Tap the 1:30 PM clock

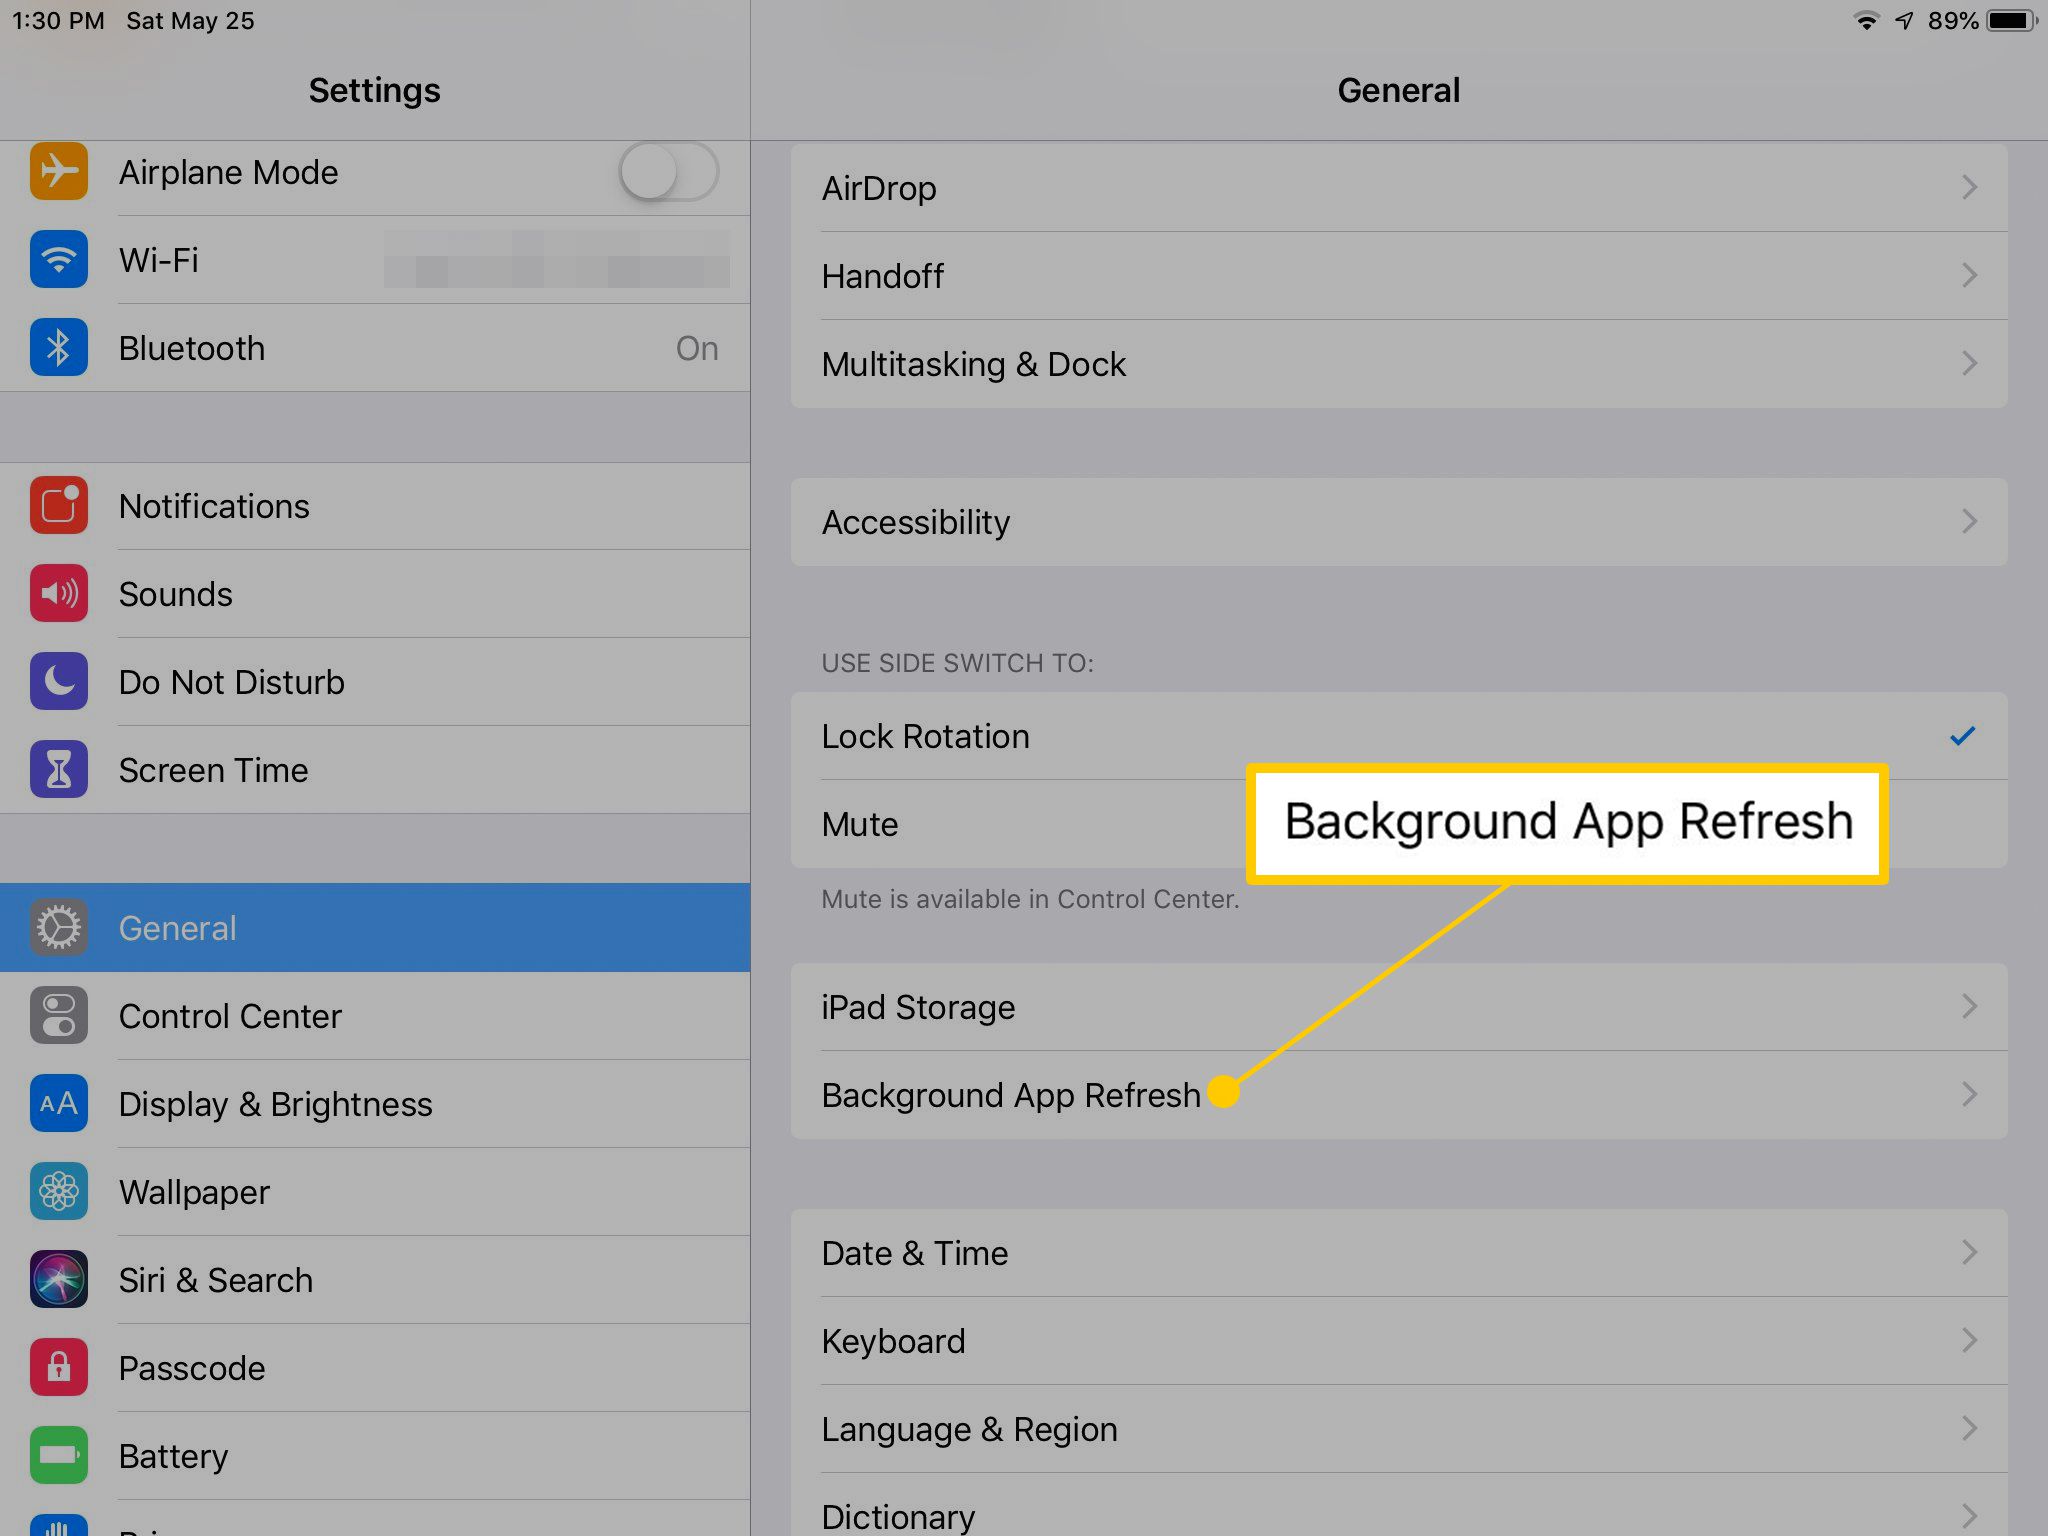[x=58, y=21]
